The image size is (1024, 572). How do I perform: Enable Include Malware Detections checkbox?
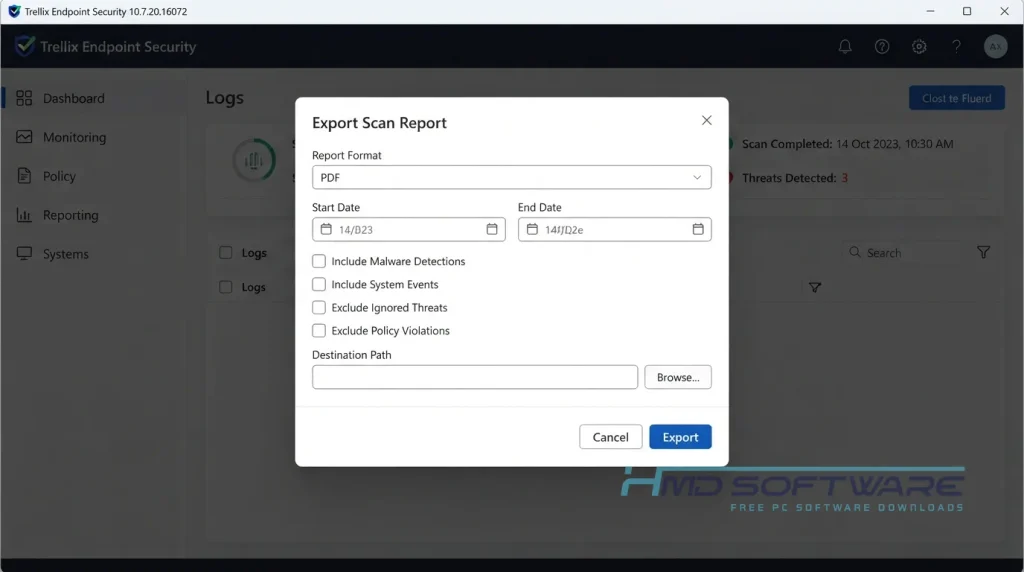319,261
